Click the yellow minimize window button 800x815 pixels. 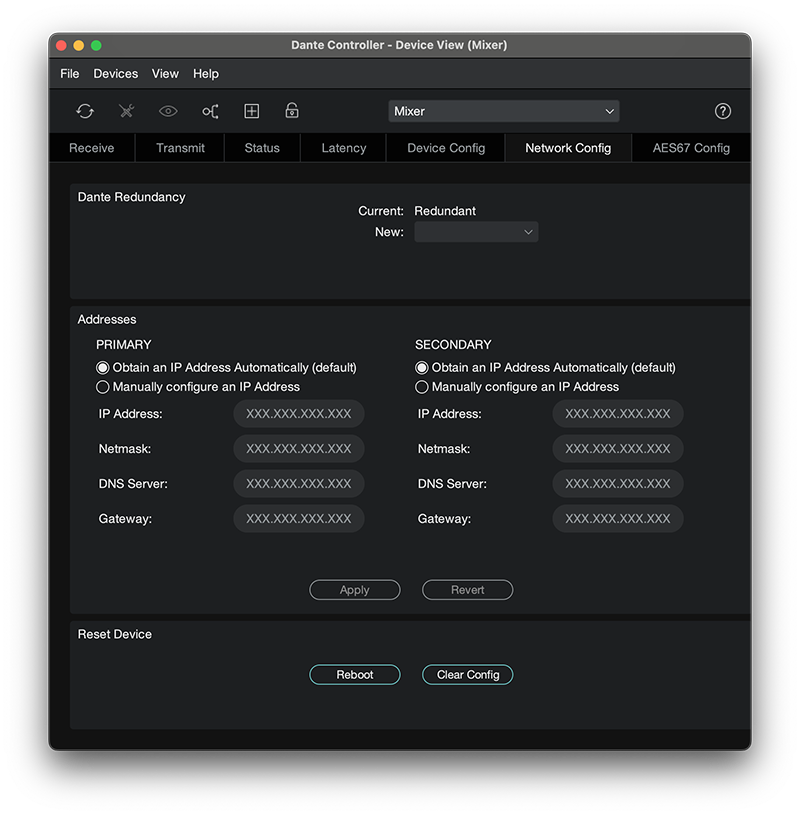point(78,45)
